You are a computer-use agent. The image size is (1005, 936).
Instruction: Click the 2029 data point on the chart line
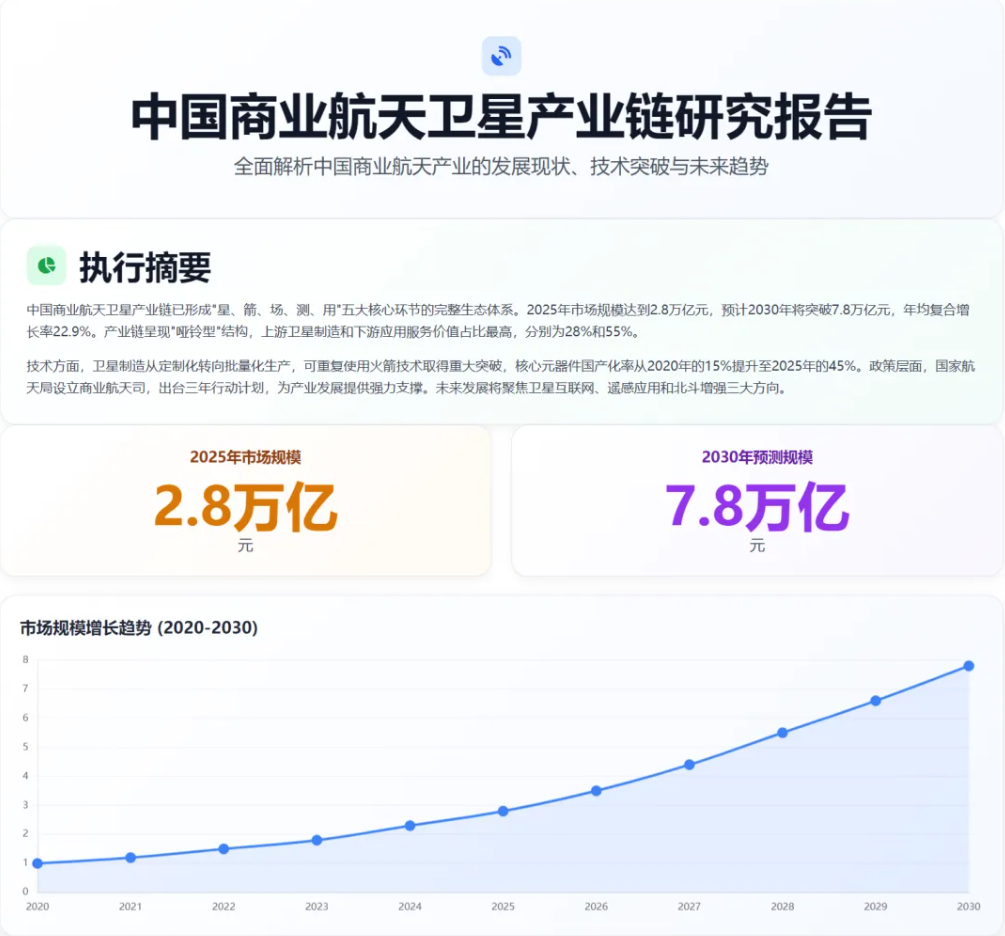pyautogui.click(x=876, y=701)
